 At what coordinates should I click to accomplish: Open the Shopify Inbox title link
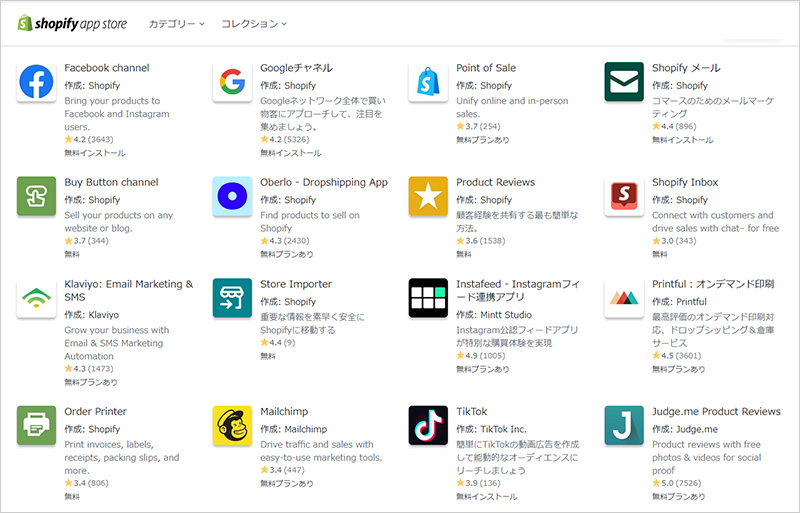tap(685, 182)
